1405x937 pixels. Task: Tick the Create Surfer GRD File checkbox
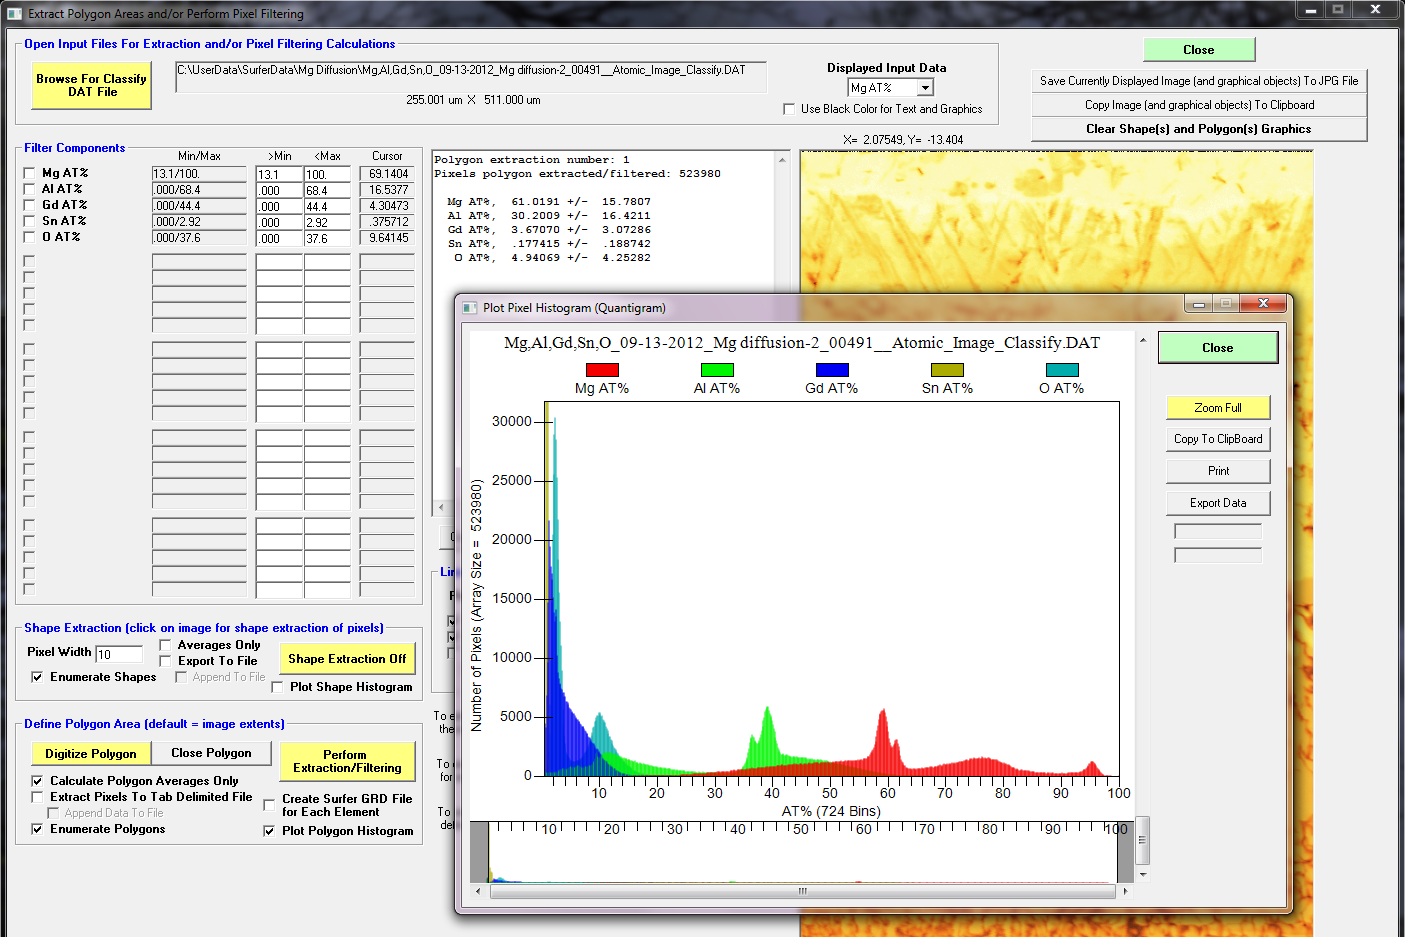(x=269, y=805)
